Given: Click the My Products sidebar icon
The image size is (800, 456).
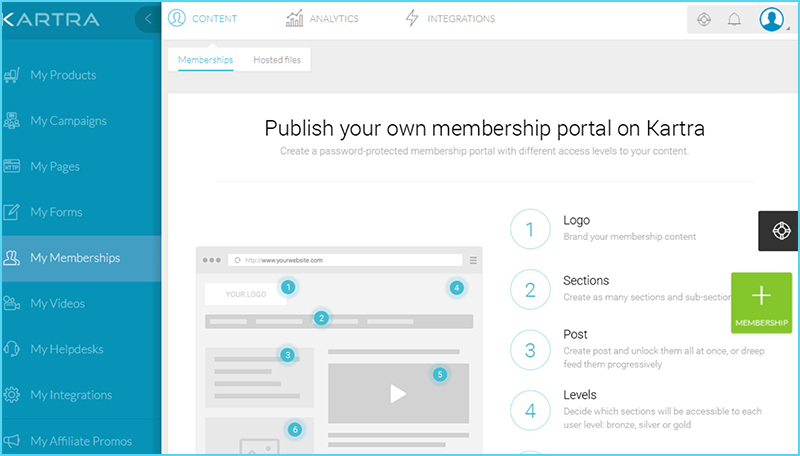Looking at the screenshot, I should pos(12,75).
